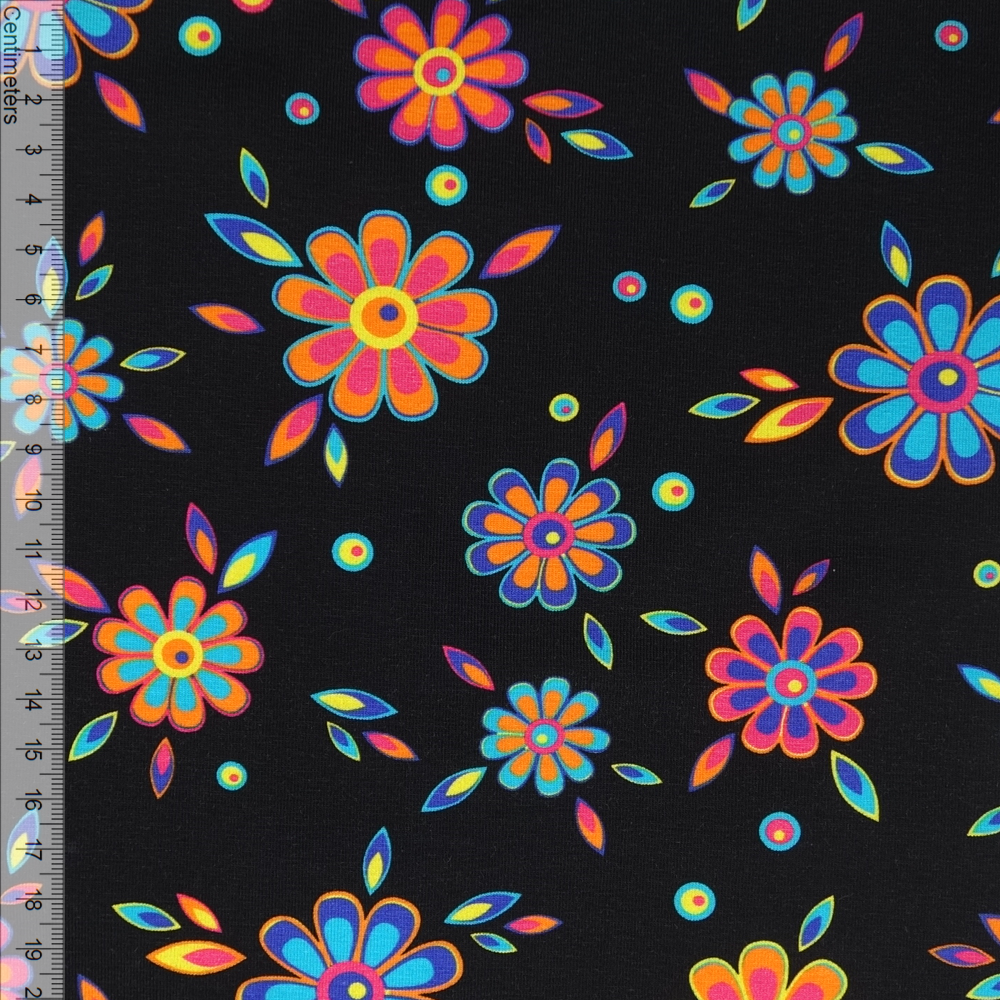1000x1000 pixels.
Task: Click the ruler mark numbered 15
Action: pyautogui.click(x=32, y=749)
